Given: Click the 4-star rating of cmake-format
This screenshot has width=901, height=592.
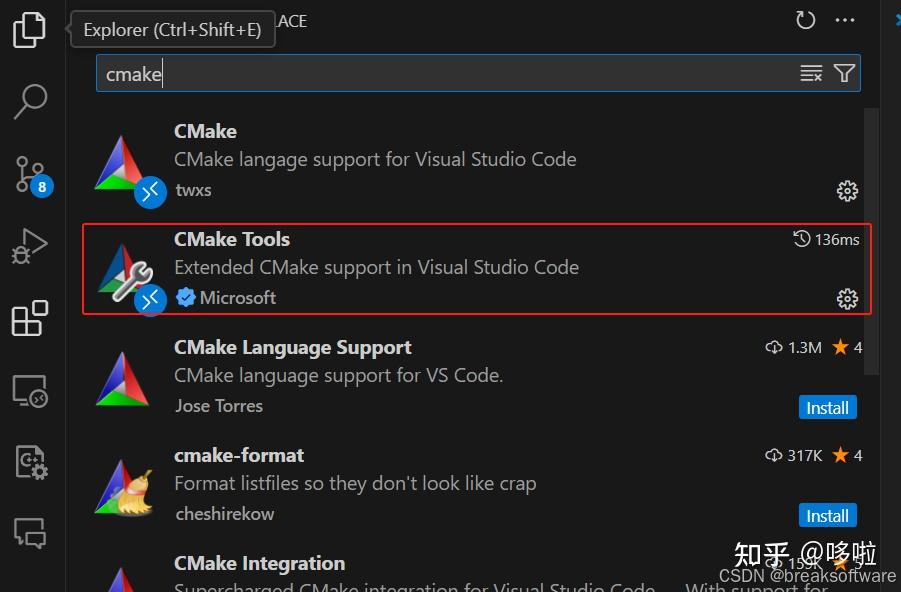Looking at the screenshot, I should tap(849, 455).
